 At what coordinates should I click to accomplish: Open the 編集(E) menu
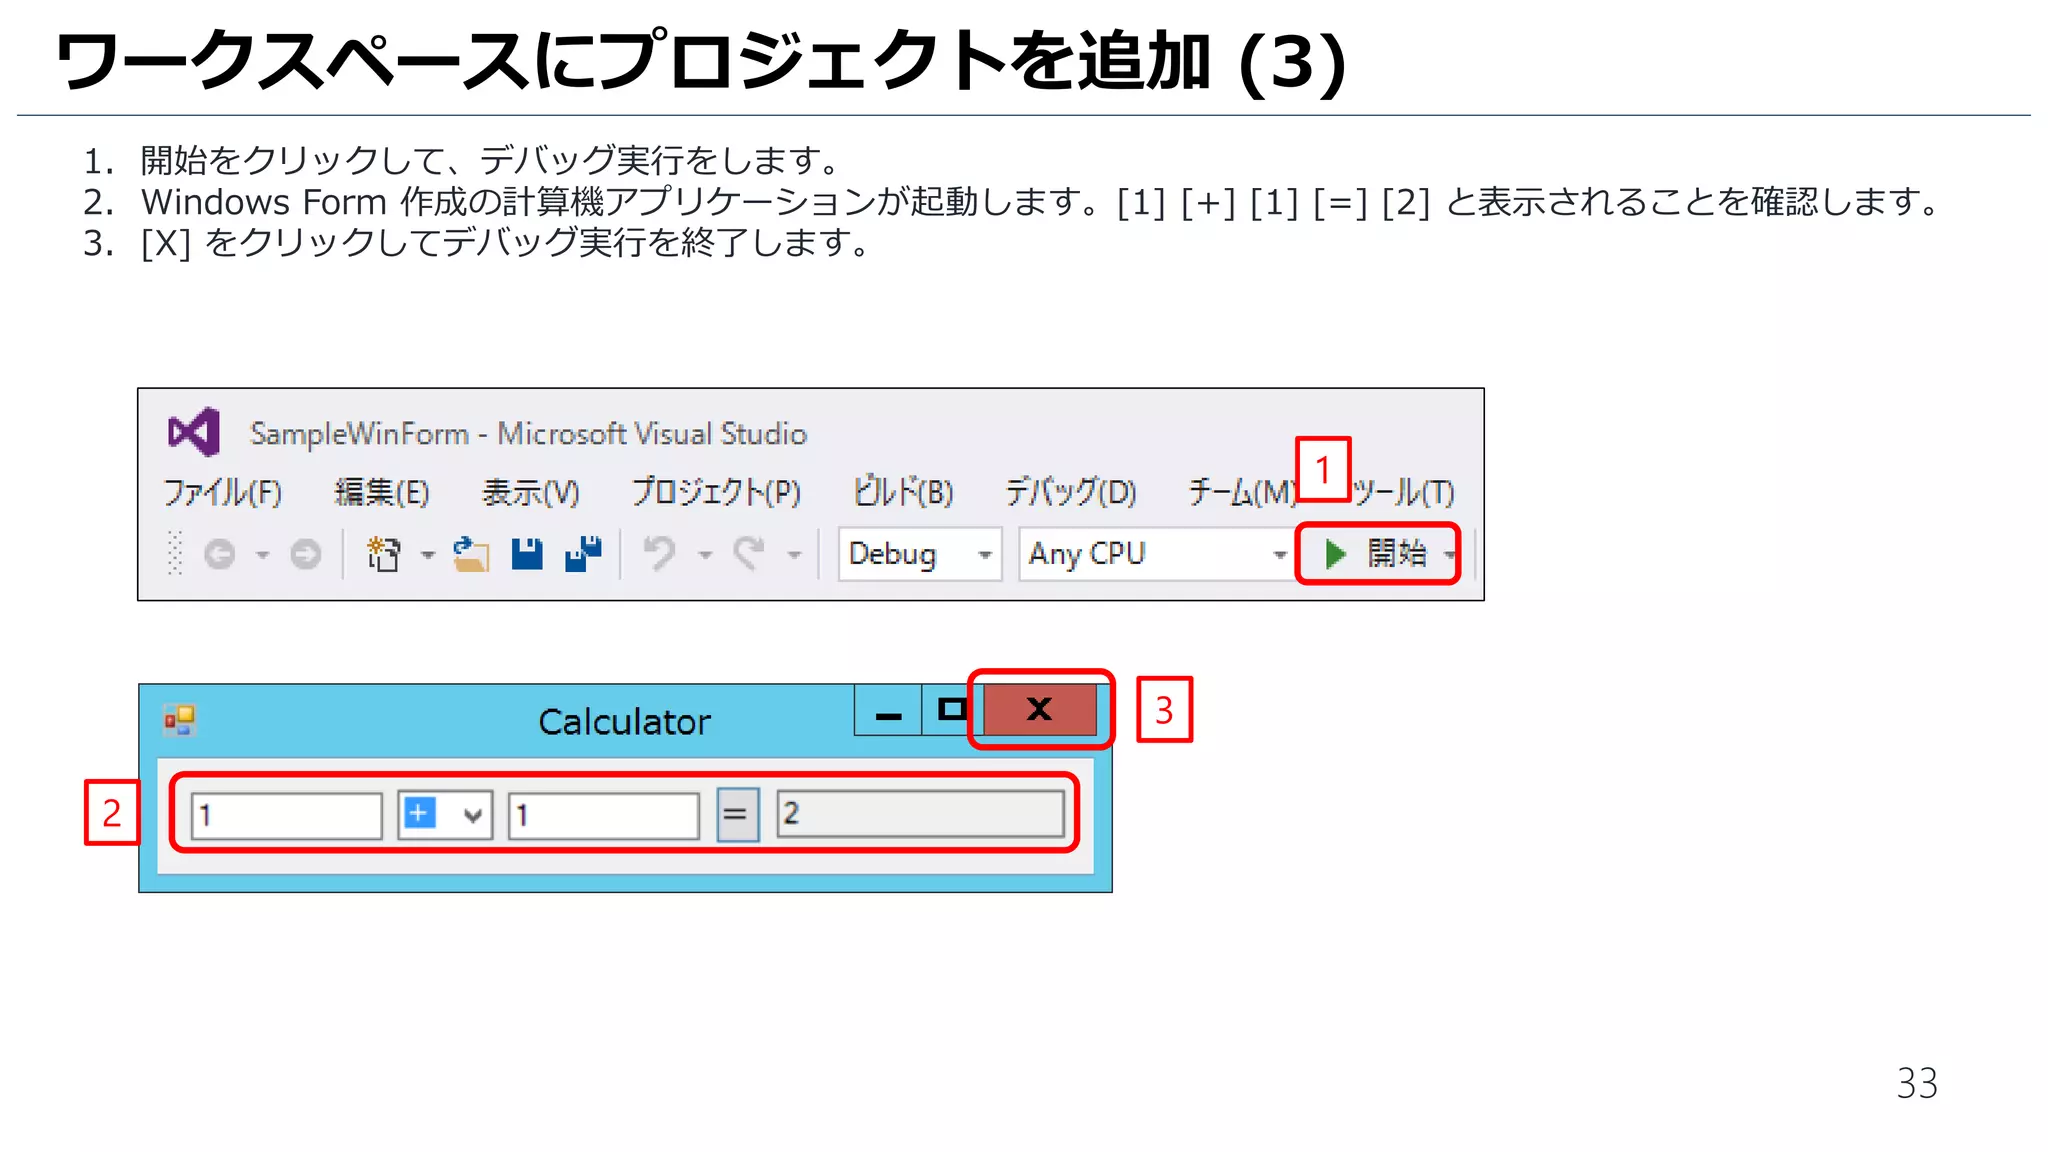click(381, 492)
